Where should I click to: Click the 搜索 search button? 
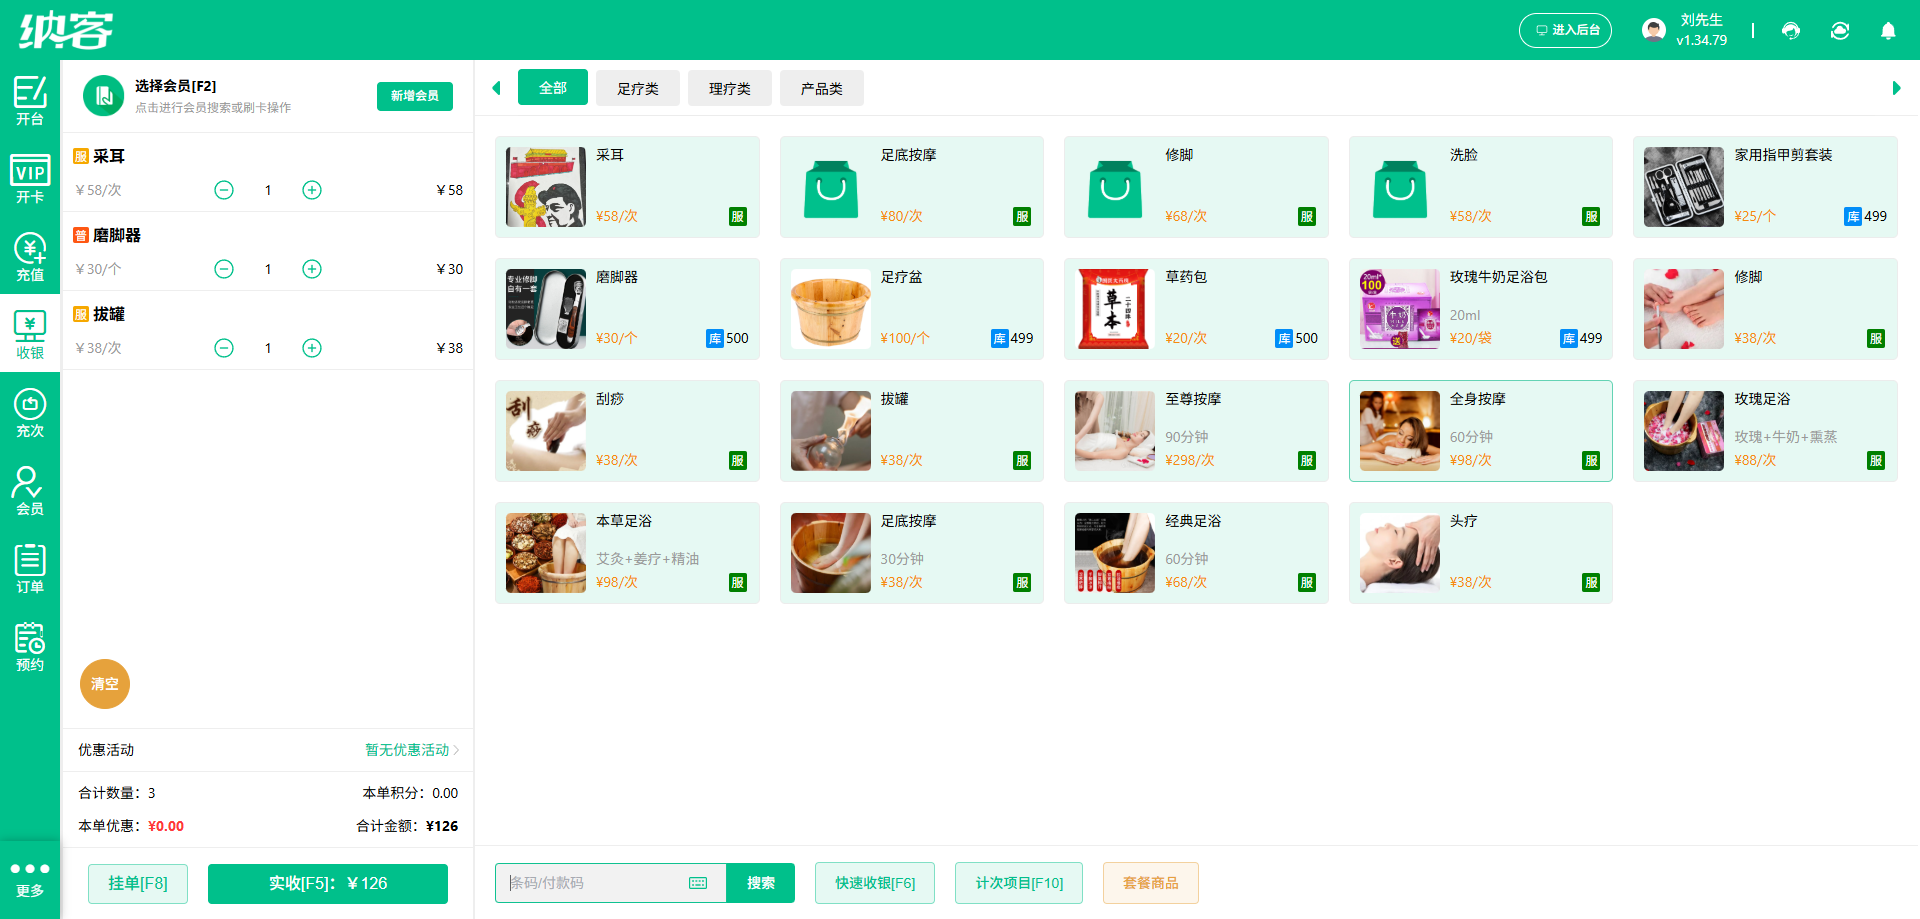click(x=761, y=883)
